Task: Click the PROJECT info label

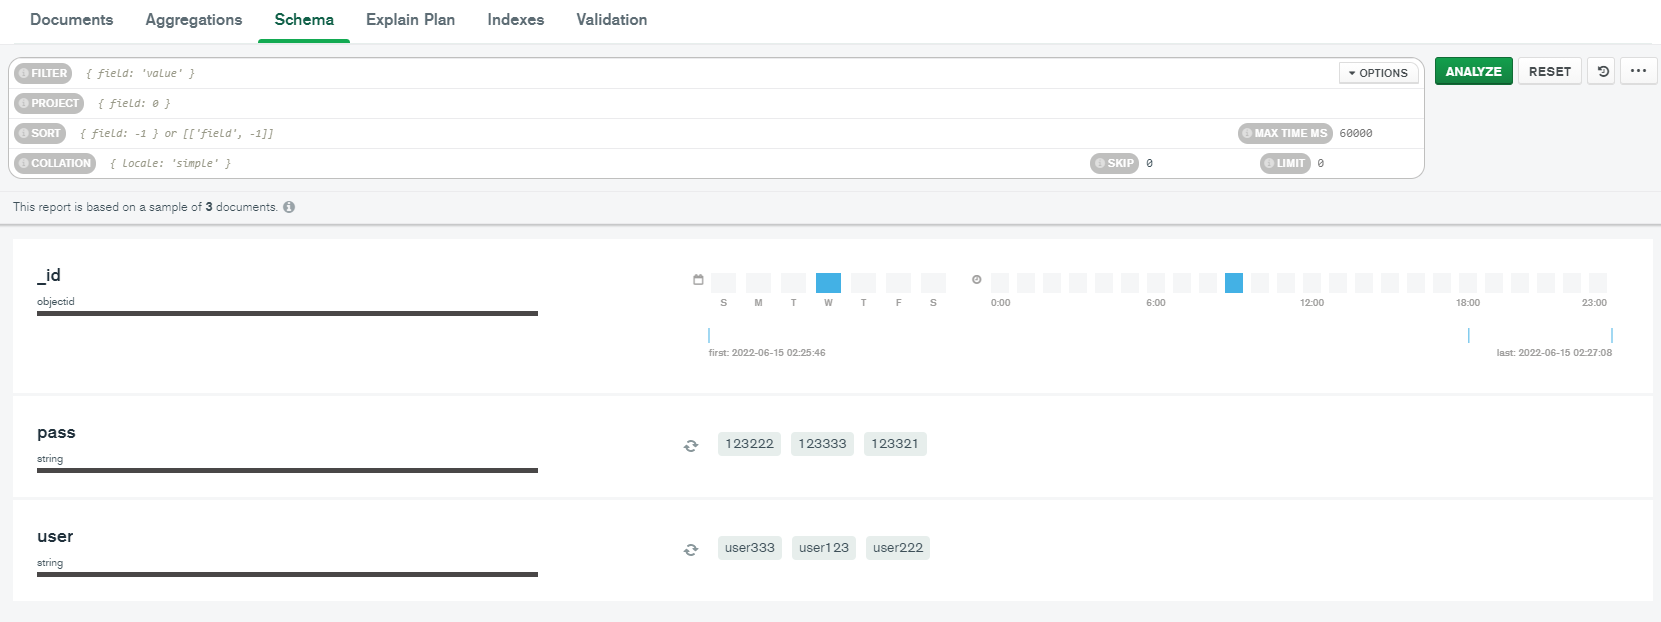Action: [49, 103]
